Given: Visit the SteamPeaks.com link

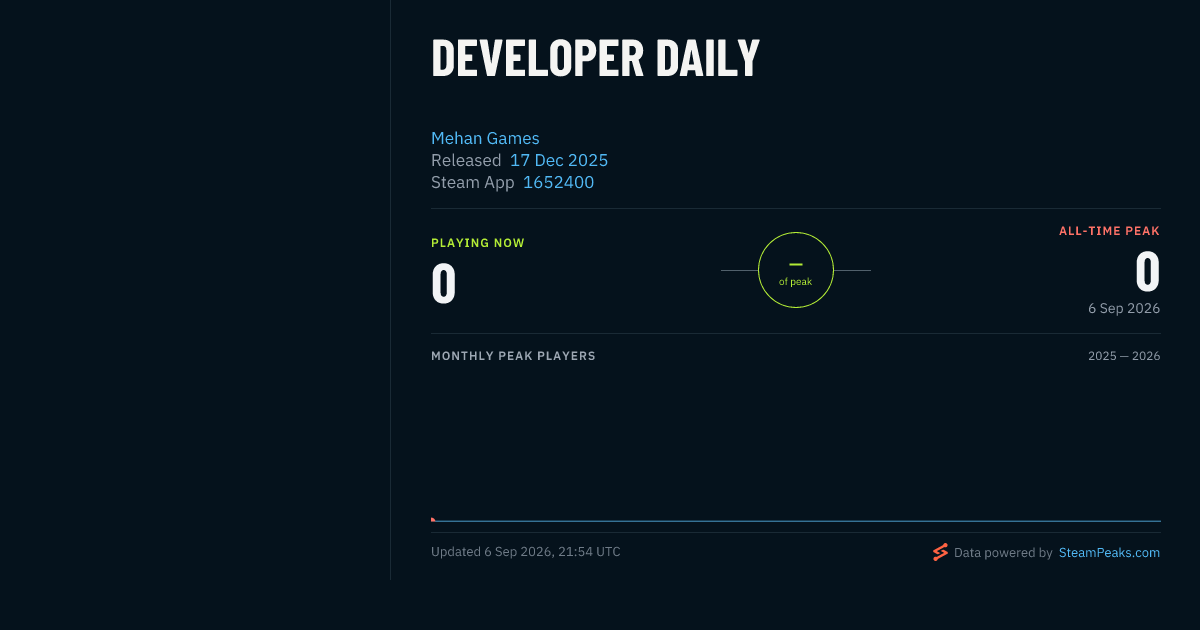Looking at the screenshot, I should click(x=1109, y=552).
